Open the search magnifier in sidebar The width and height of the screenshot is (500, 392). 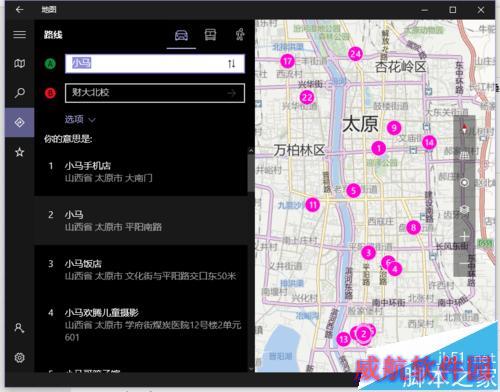point(19,93)
